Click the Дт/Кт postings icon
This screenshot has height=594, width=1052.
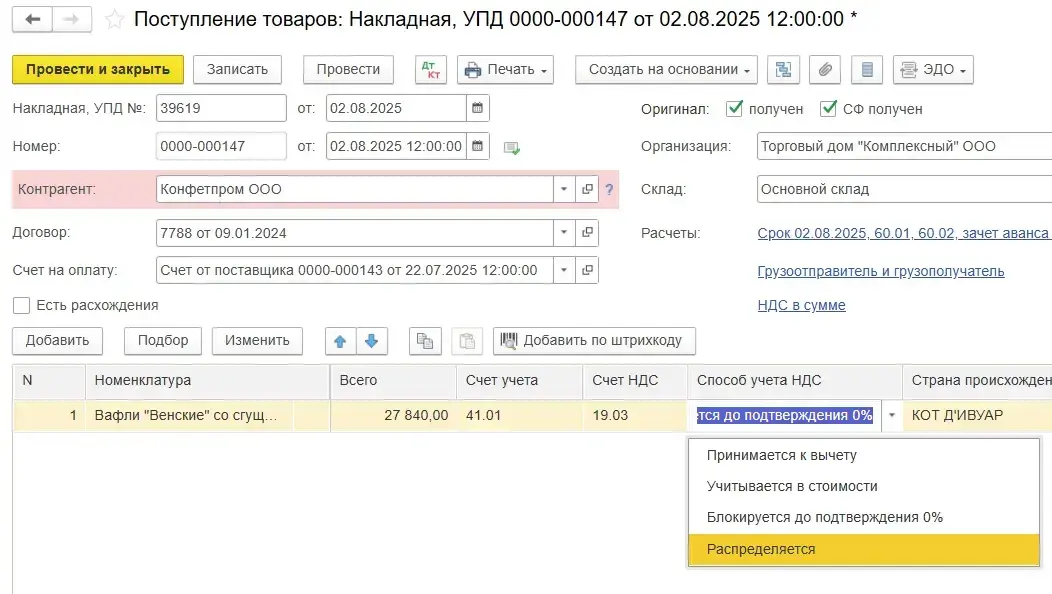(432, 70)
